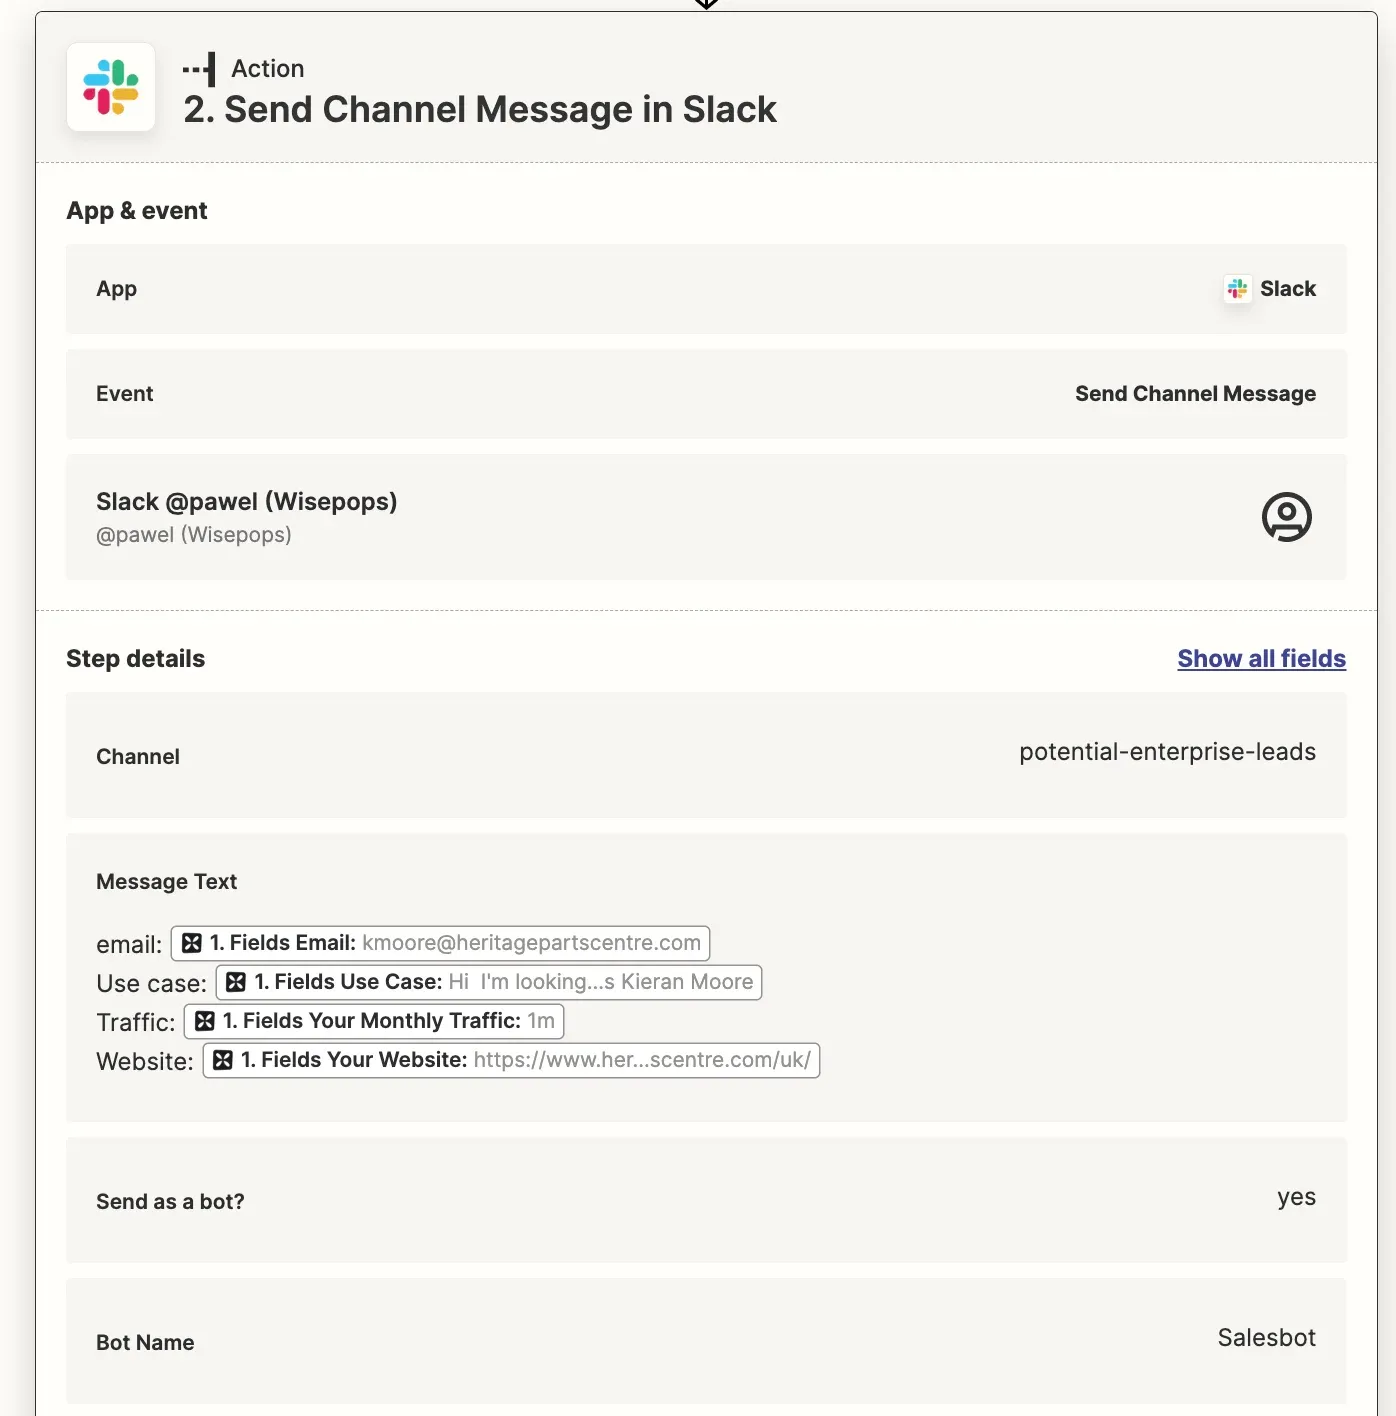Click the Channel row potential-enterprise-leads
The width and height of the screenshot is (1396, 1416).
tap(706, 755)
